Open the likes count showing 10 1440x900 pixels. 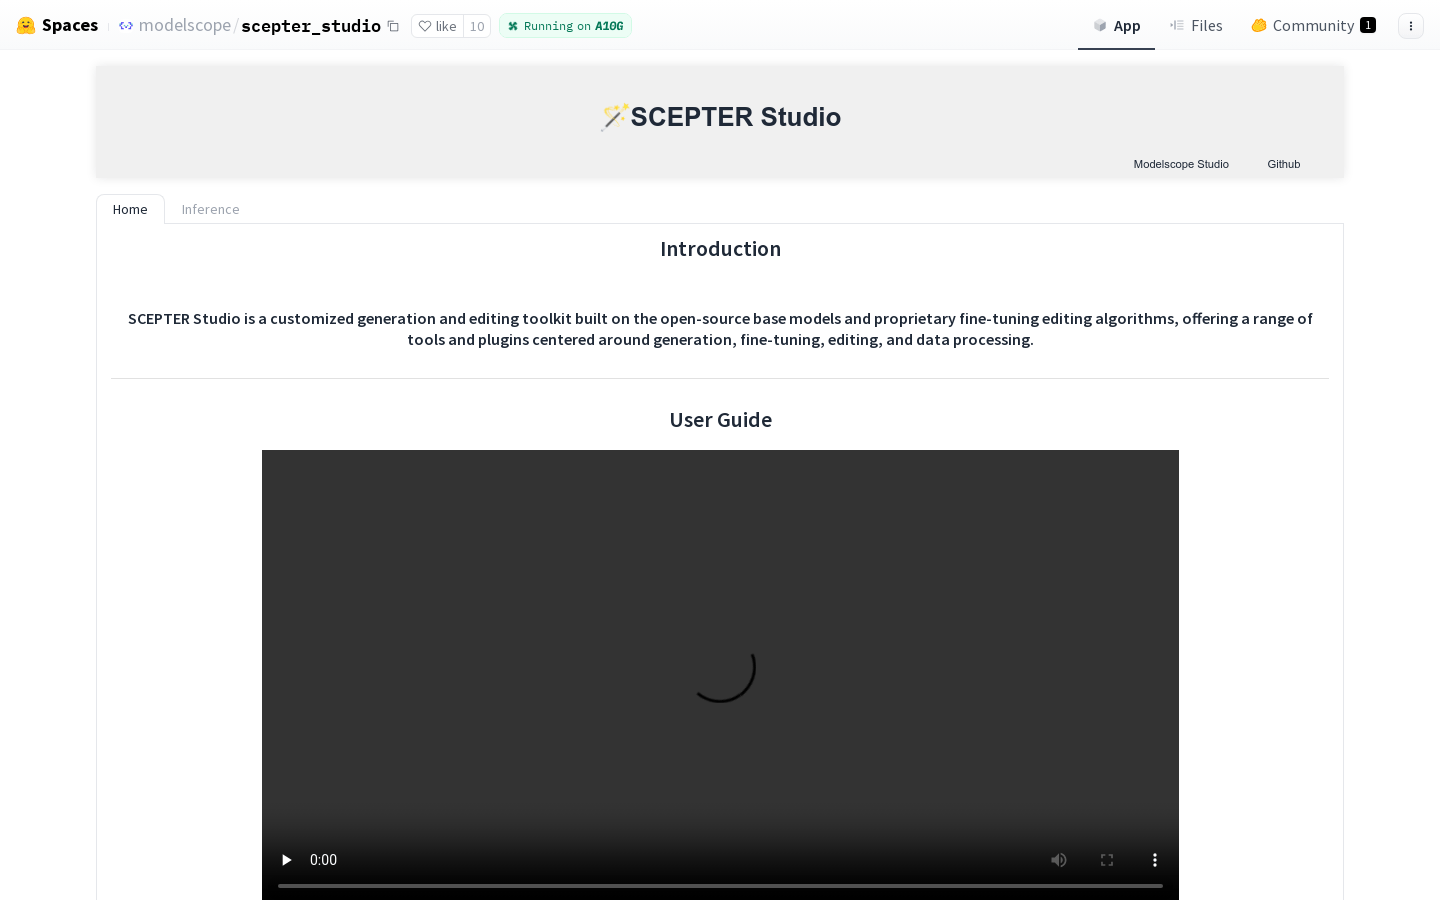point(477,26)
